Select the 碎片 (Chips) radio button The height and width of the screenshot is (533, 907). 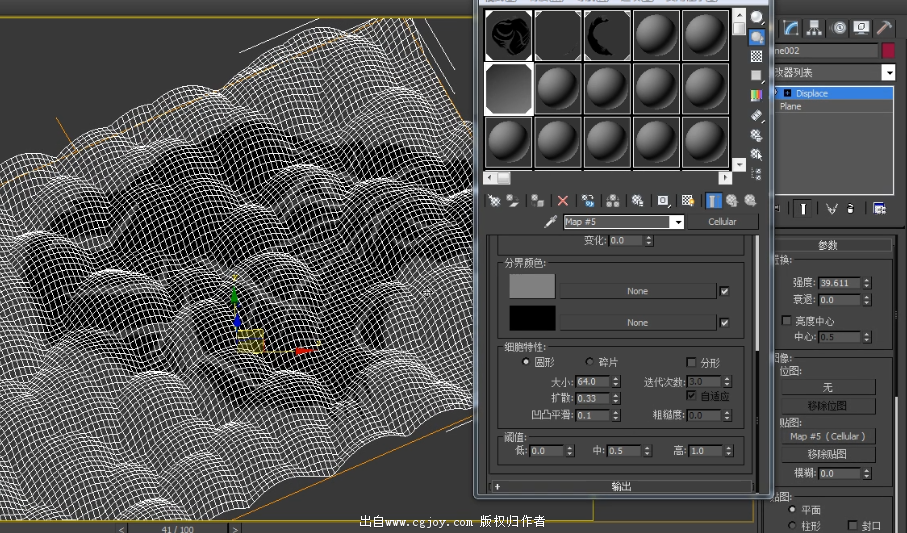589,362
